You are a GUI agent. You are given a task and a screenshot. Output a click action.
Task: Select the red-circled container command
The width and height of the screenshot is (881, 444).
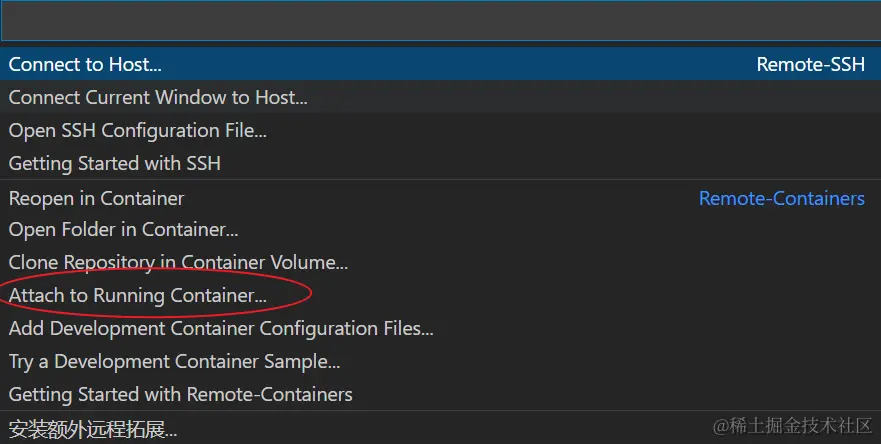click(138, 296)
